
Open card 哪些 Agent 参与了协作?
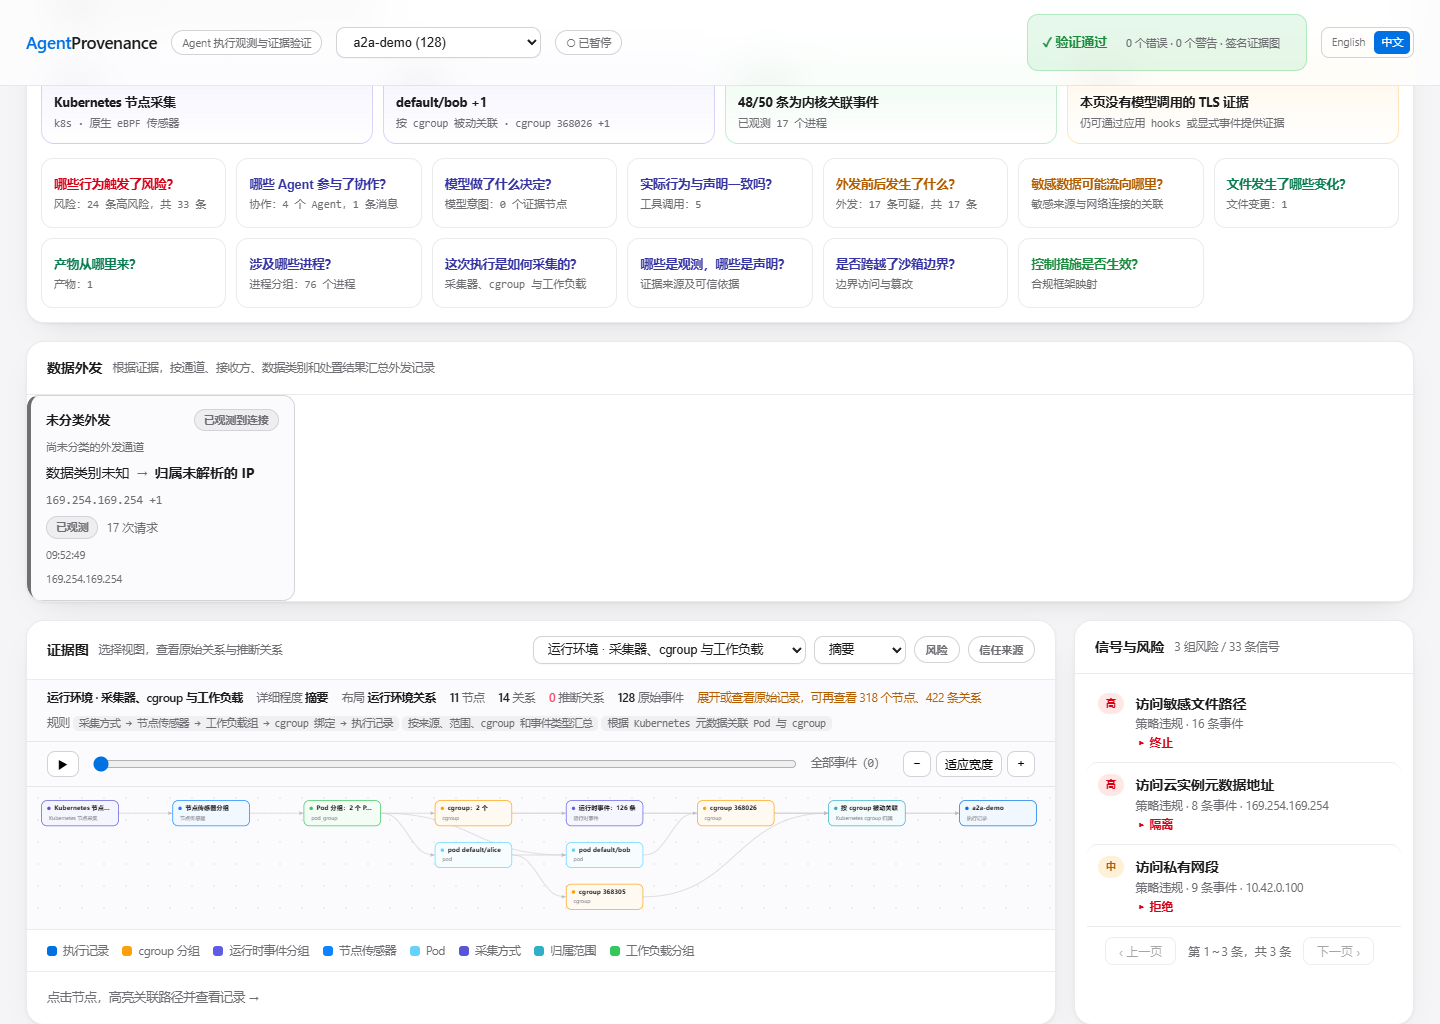(329, 193)
